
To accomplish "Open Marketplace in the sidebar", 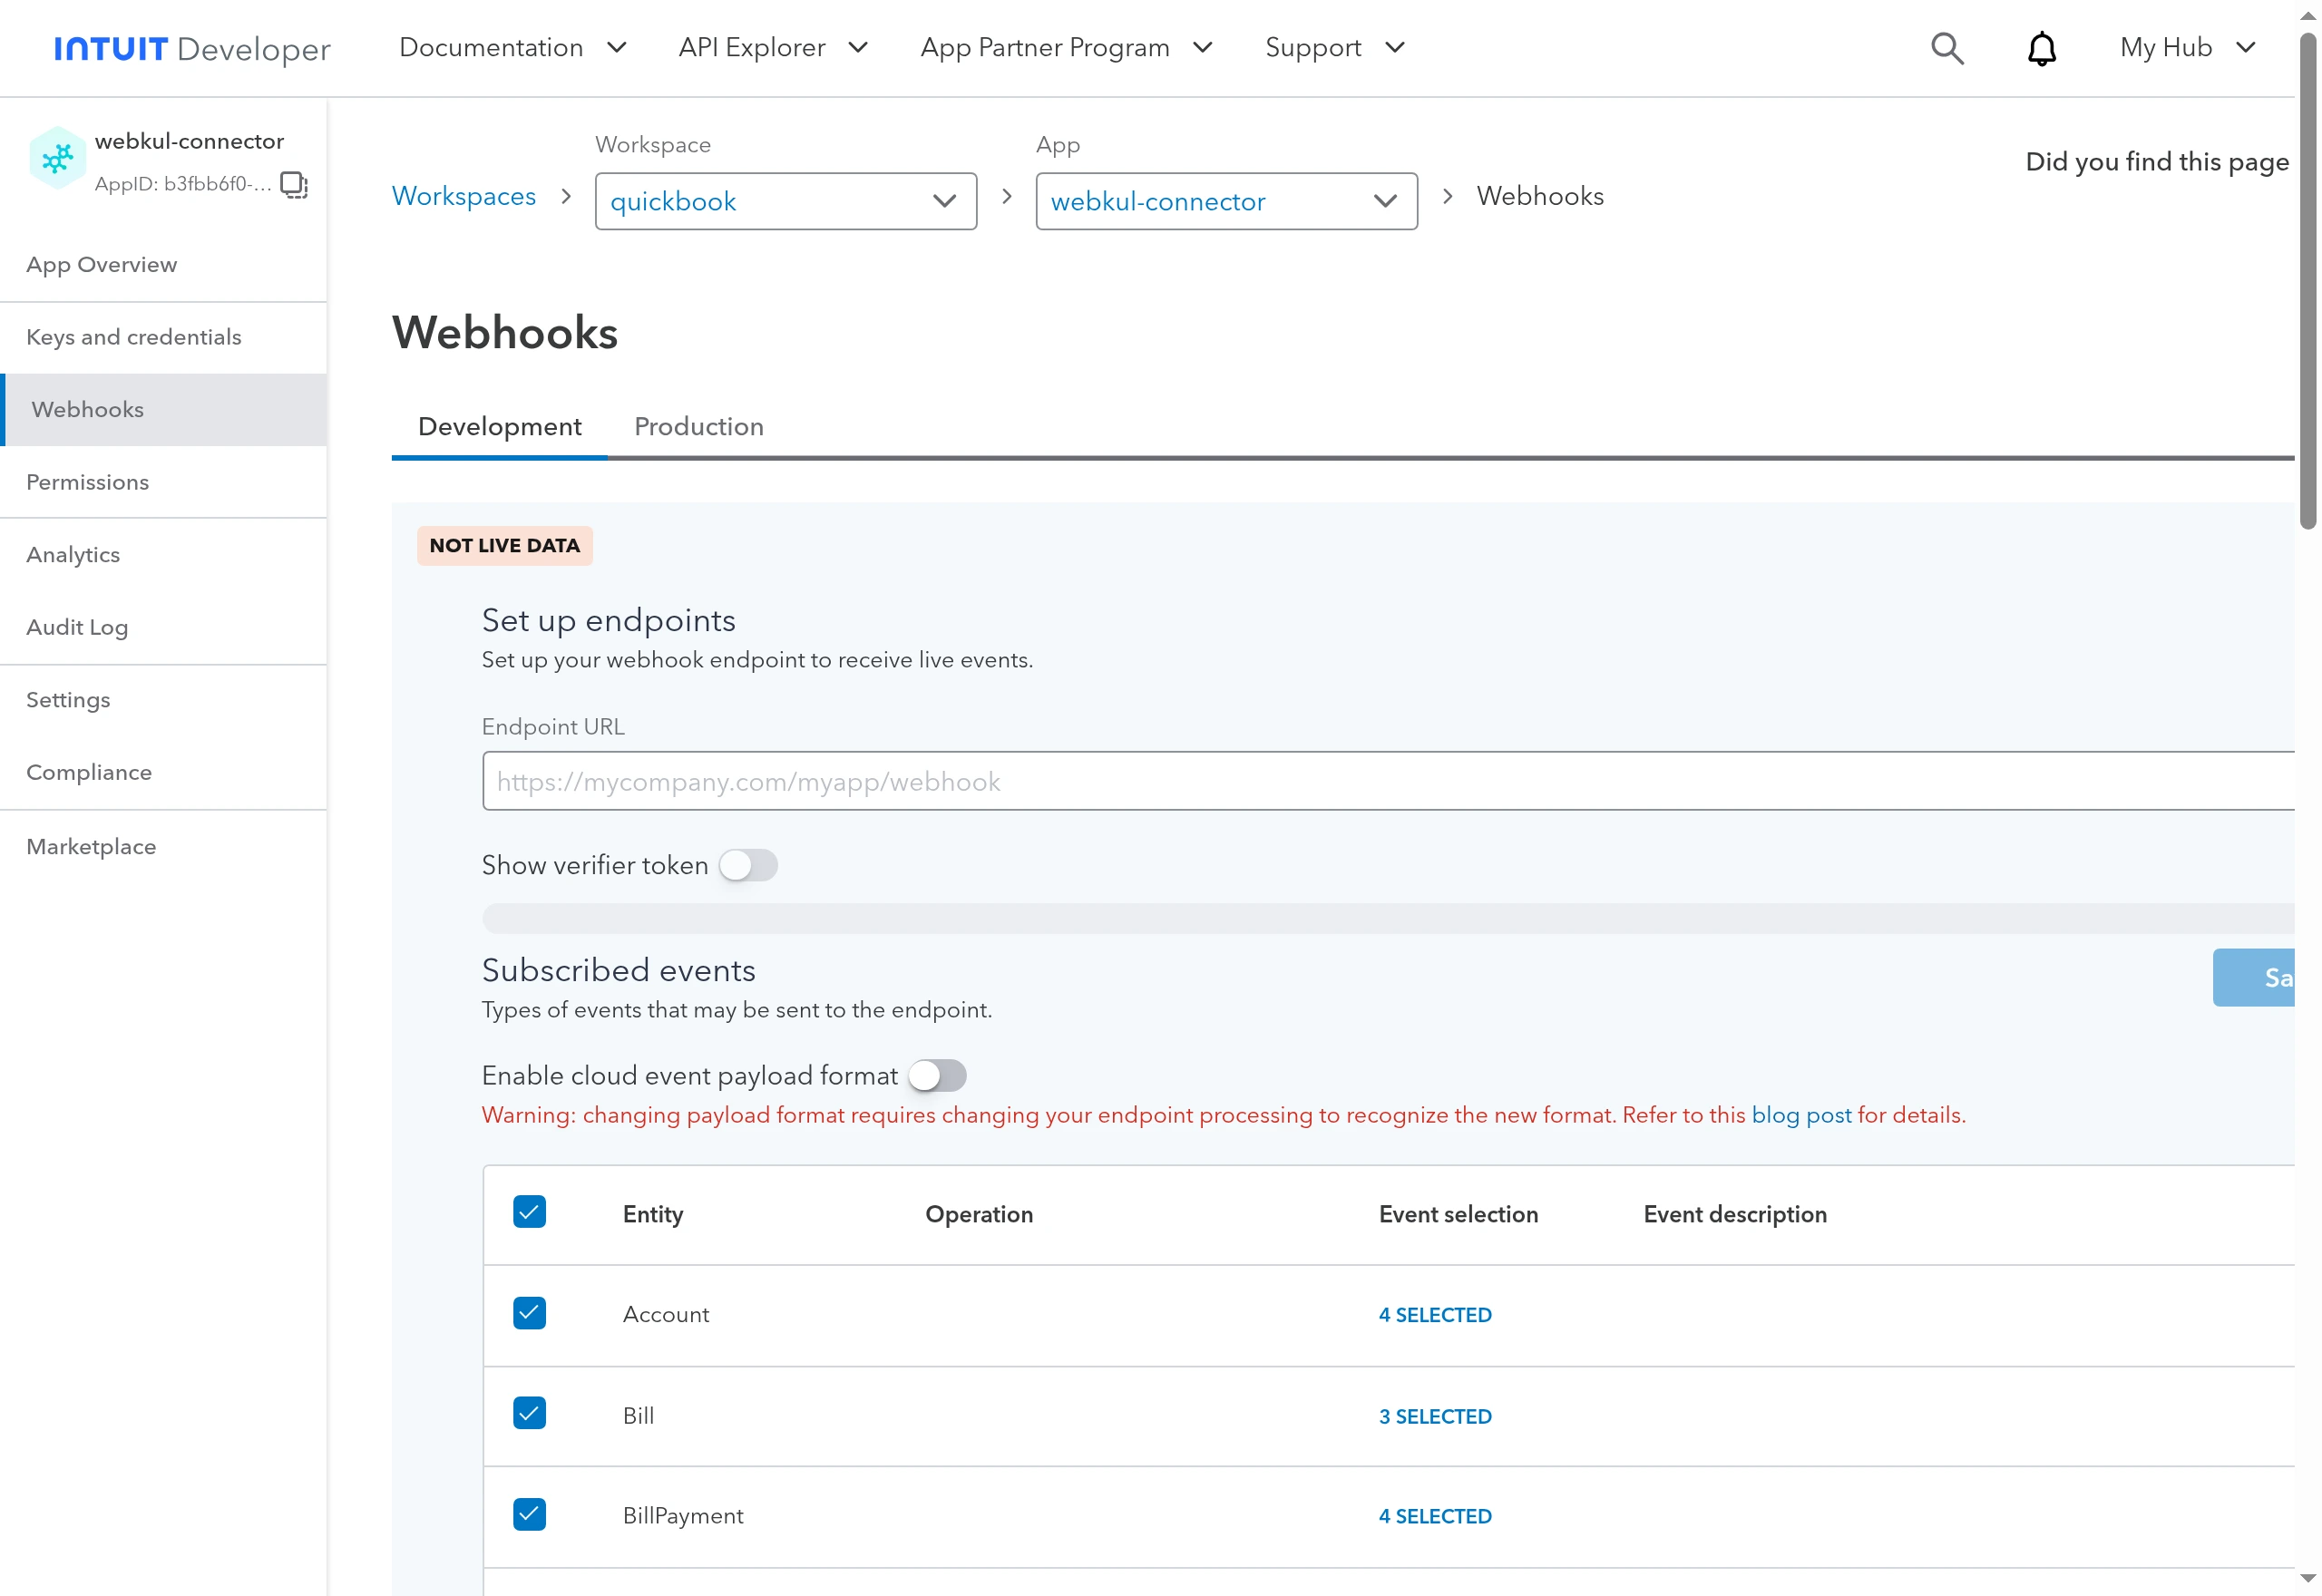I will (163, 846).
